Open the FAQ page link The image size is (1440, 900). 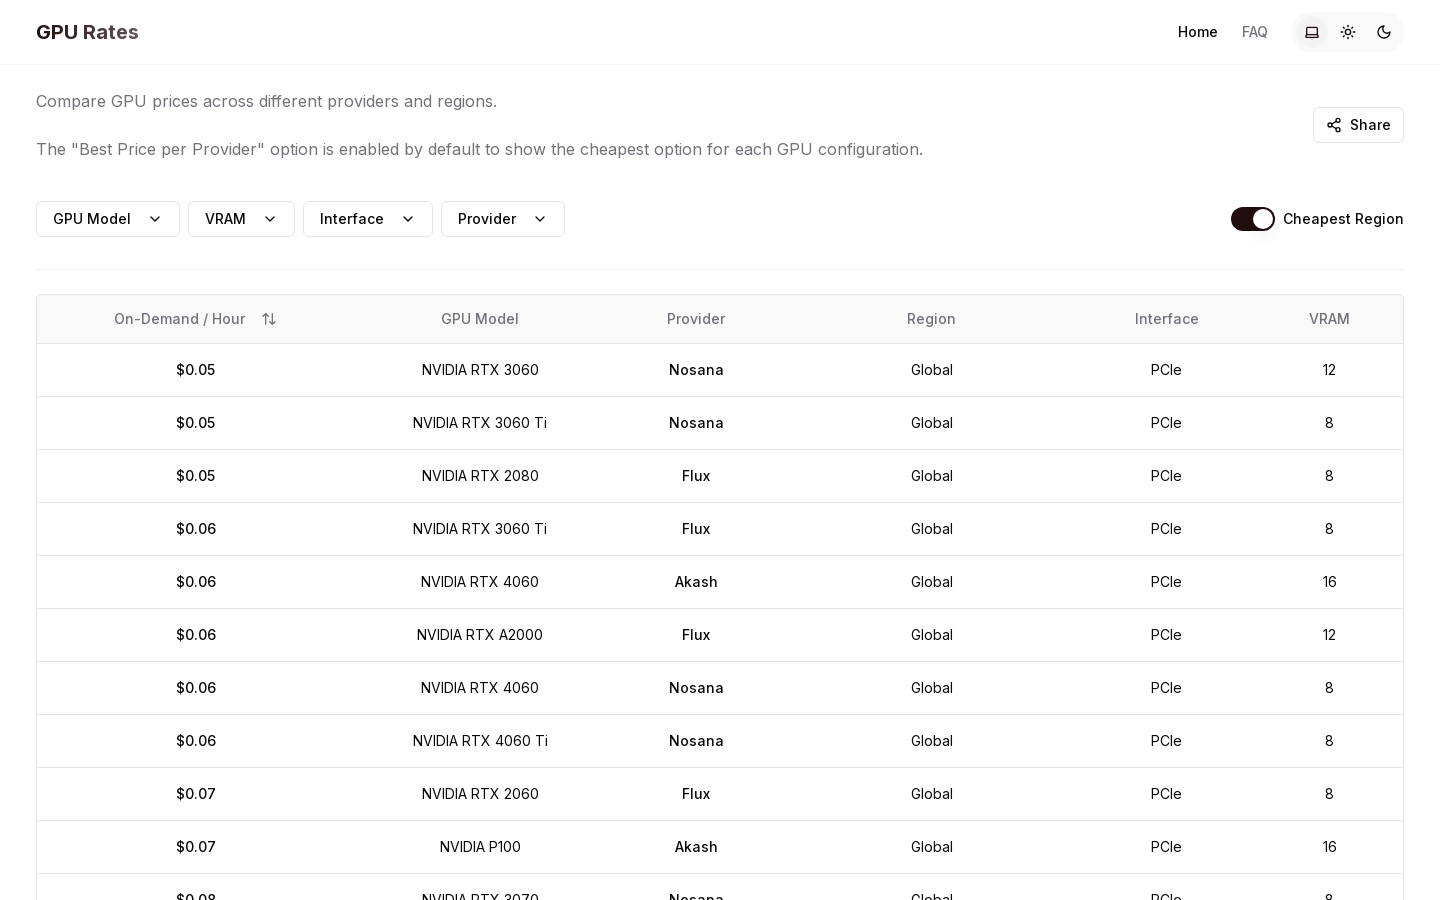pos(1255,32)
